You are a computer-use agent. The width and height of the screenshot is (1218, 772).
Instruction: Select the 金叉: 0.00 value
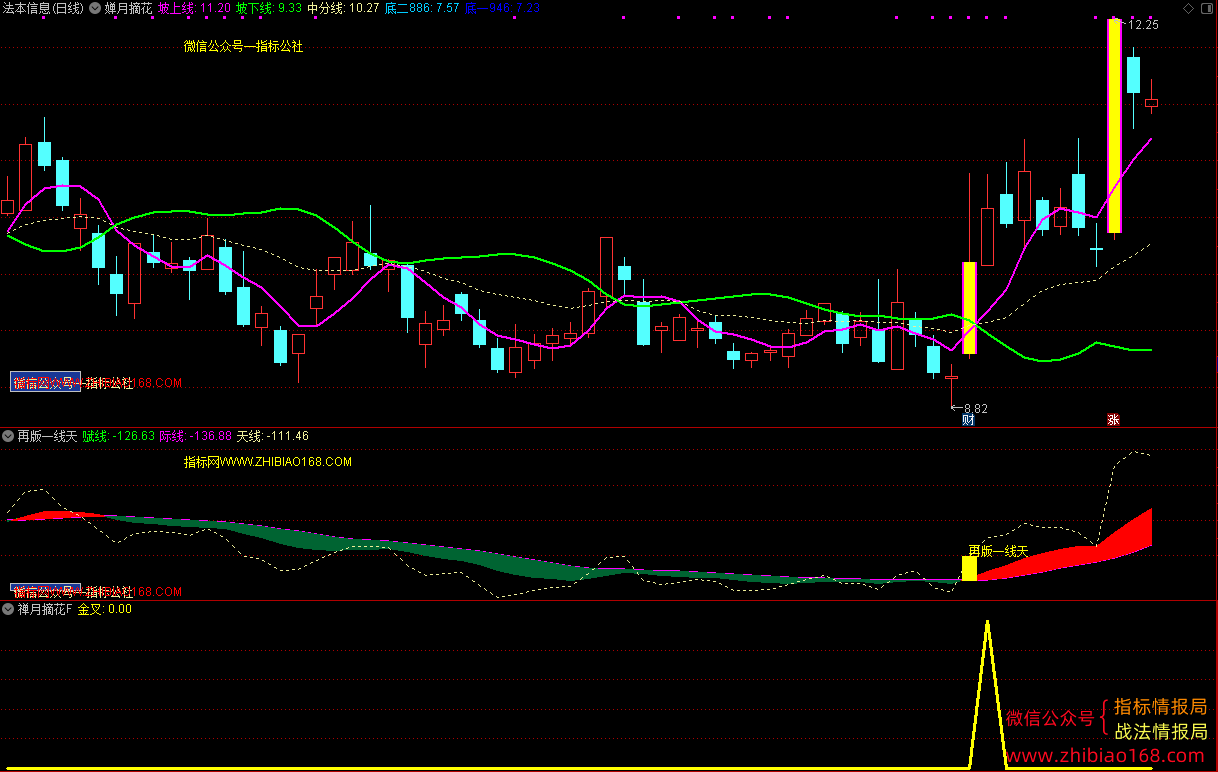point(105,608)
